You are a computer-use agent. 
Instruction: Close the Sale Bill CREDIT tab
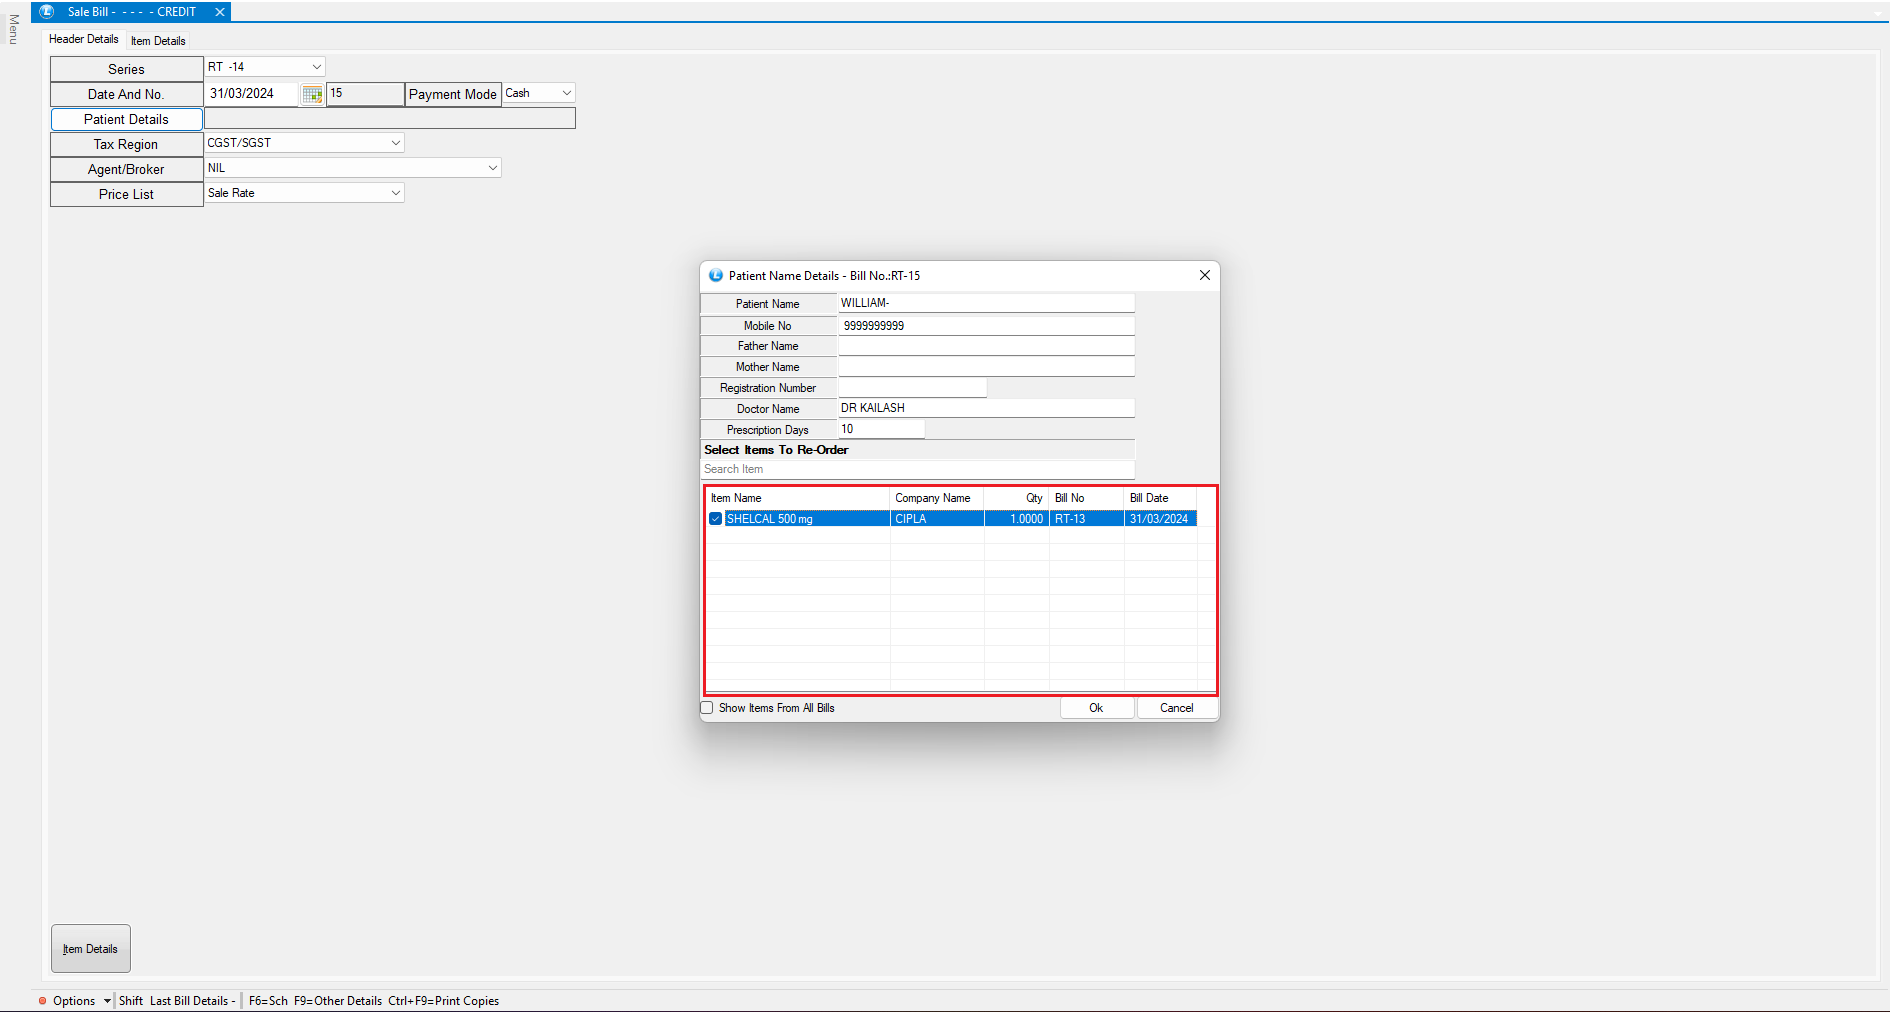point(219,12)
